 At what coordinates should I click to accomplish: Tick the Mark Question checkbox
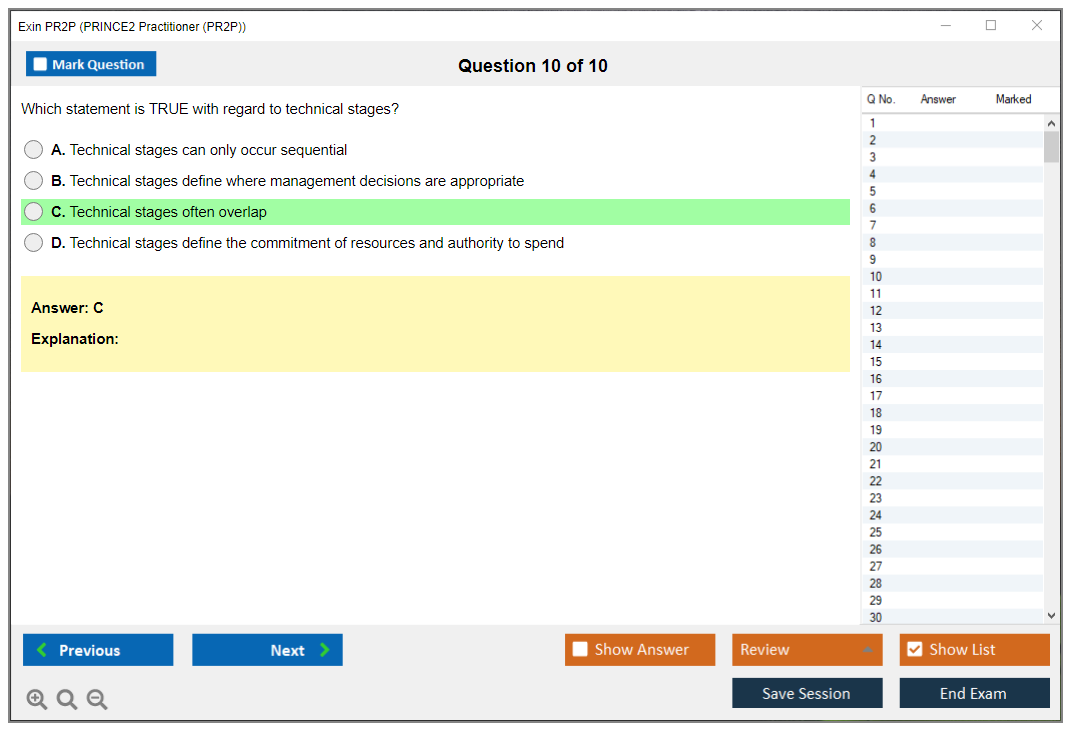[41, 65]
